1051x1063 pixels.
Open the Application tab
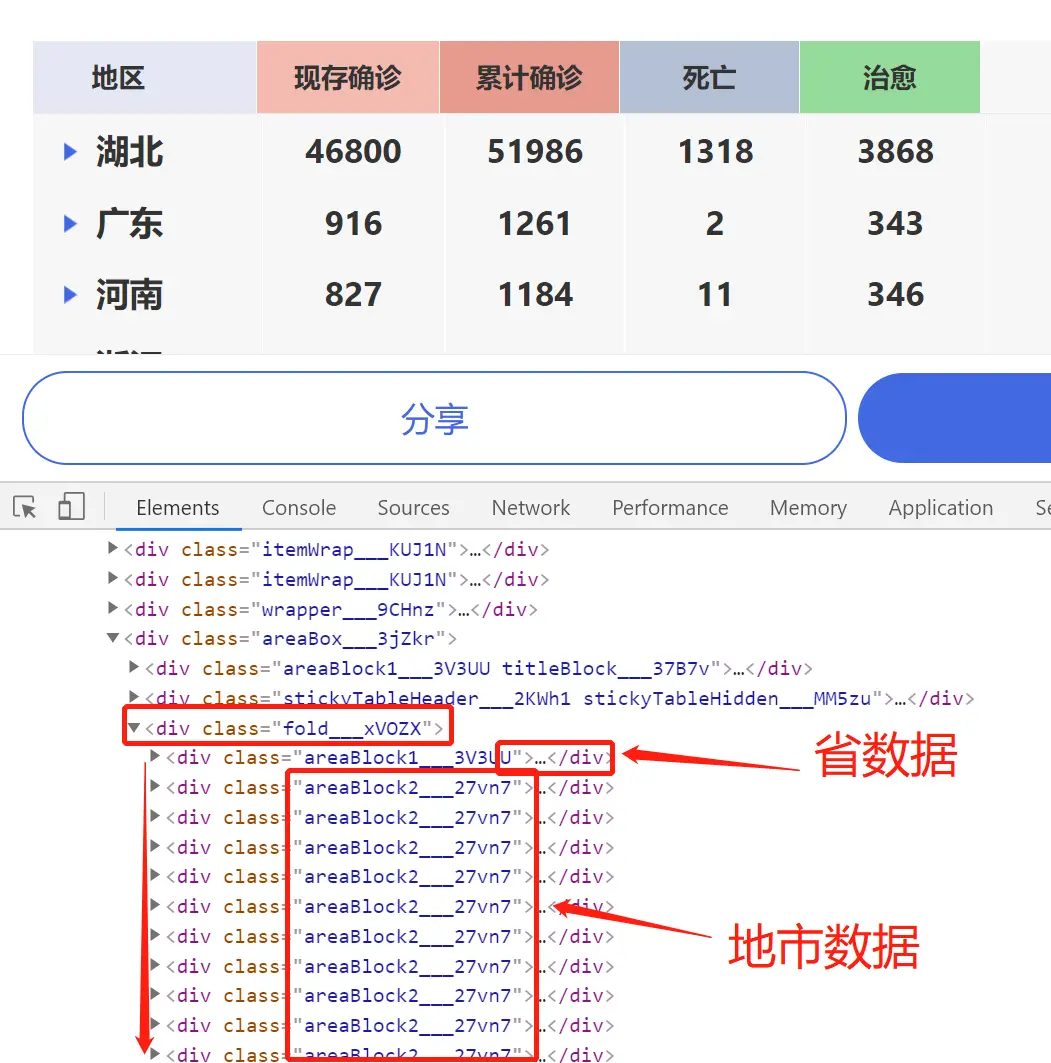click(940, 508)
